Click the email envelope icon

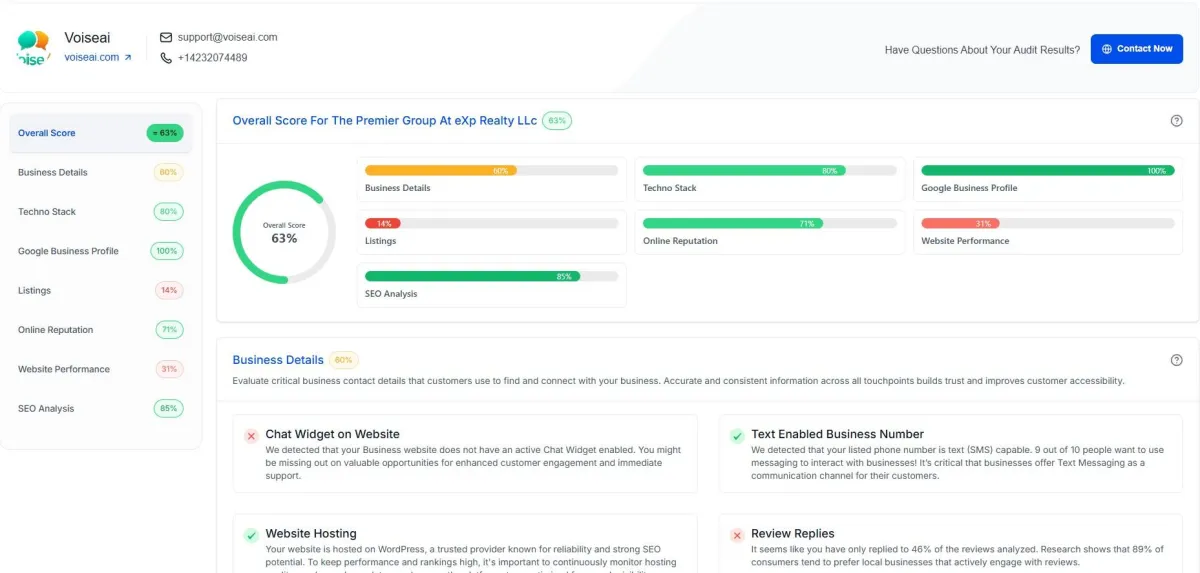pyautogui.click(x=166, y=37)
